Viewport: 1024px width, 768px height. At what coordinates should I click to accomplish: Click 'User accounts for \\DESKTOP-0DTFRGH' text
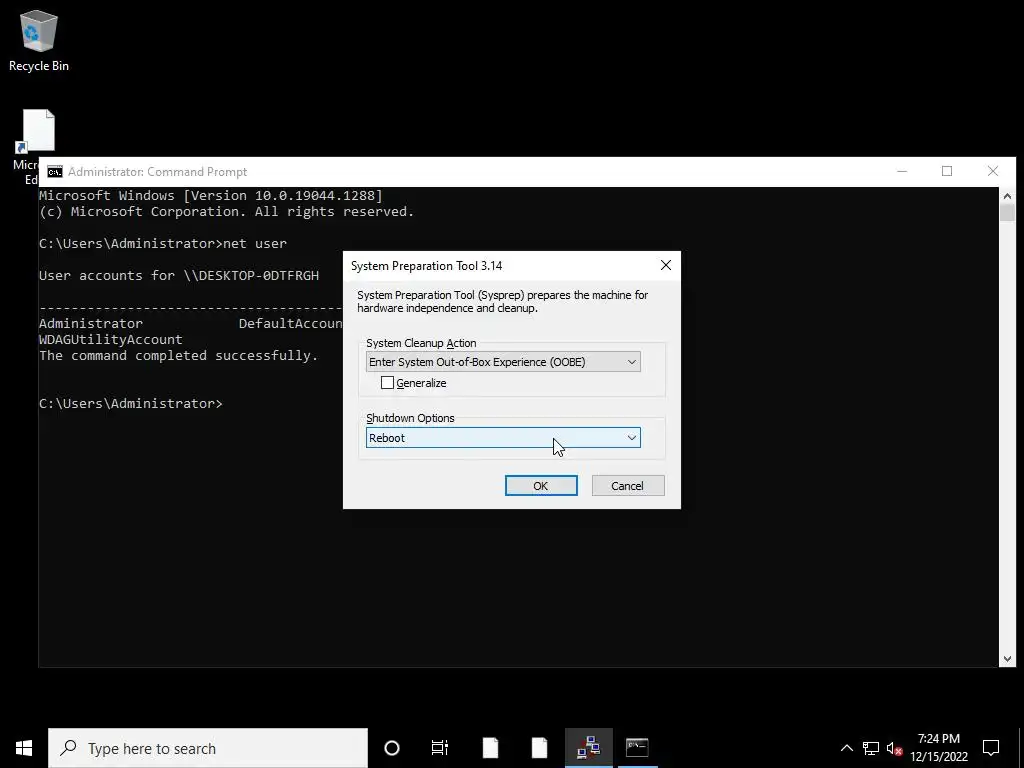(x=178, y=276)
